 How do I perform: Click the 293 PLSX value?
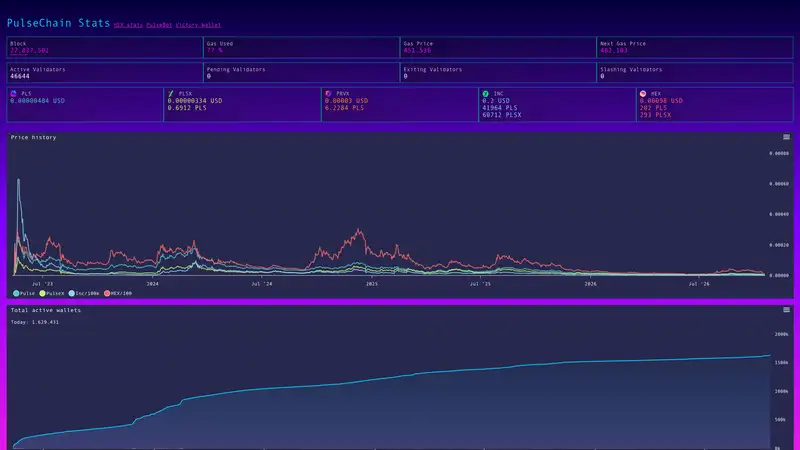click(655, 115)
